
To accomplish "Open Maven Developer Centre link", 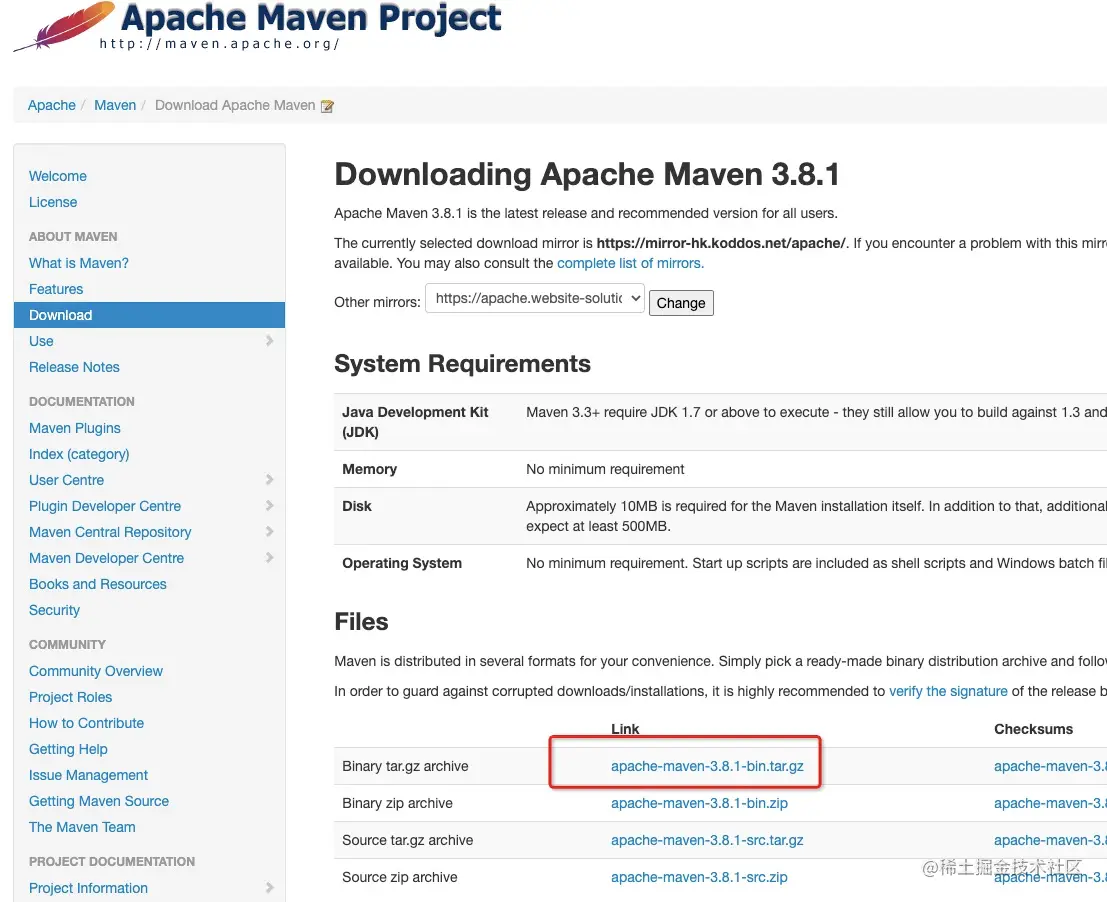I will click(x=107, y=558).
